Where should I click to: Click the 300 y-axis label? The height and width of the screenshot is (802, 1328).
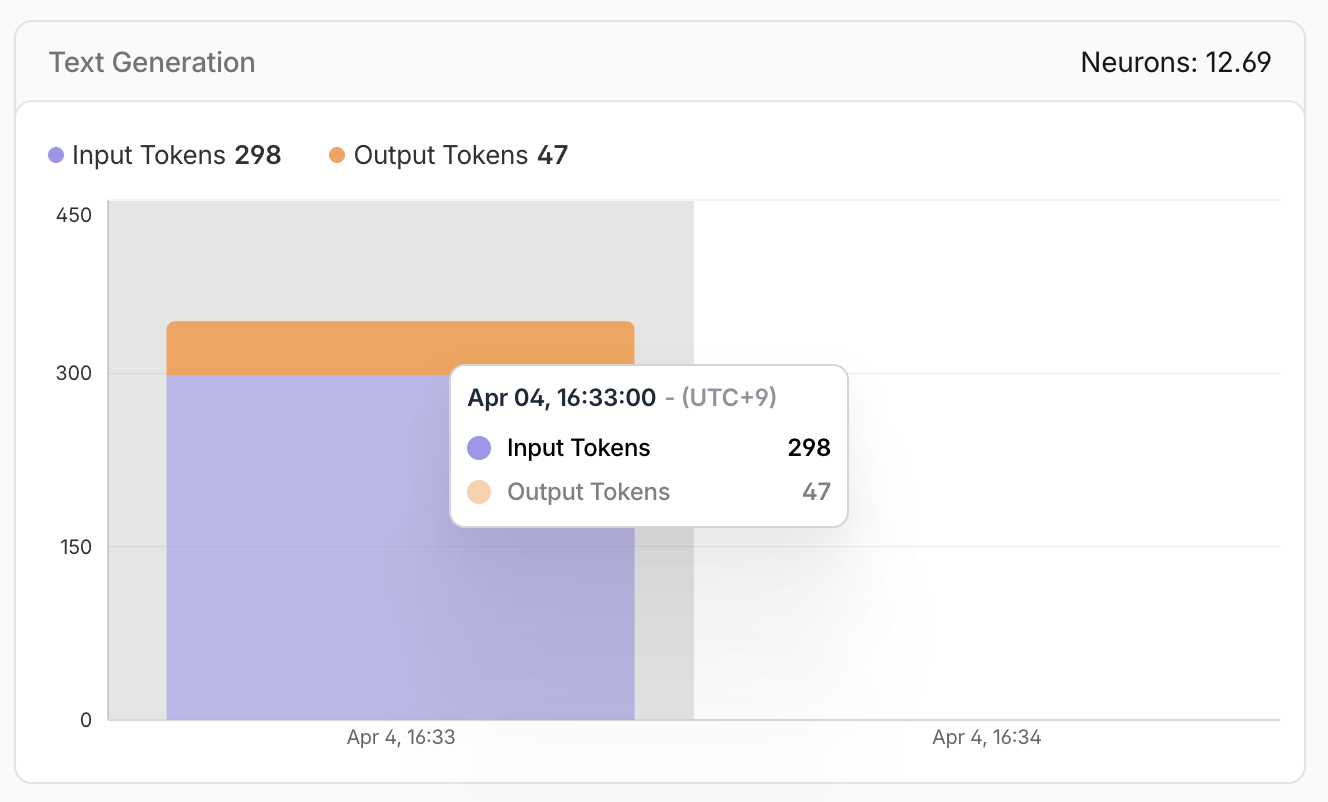tap(74, 373)
